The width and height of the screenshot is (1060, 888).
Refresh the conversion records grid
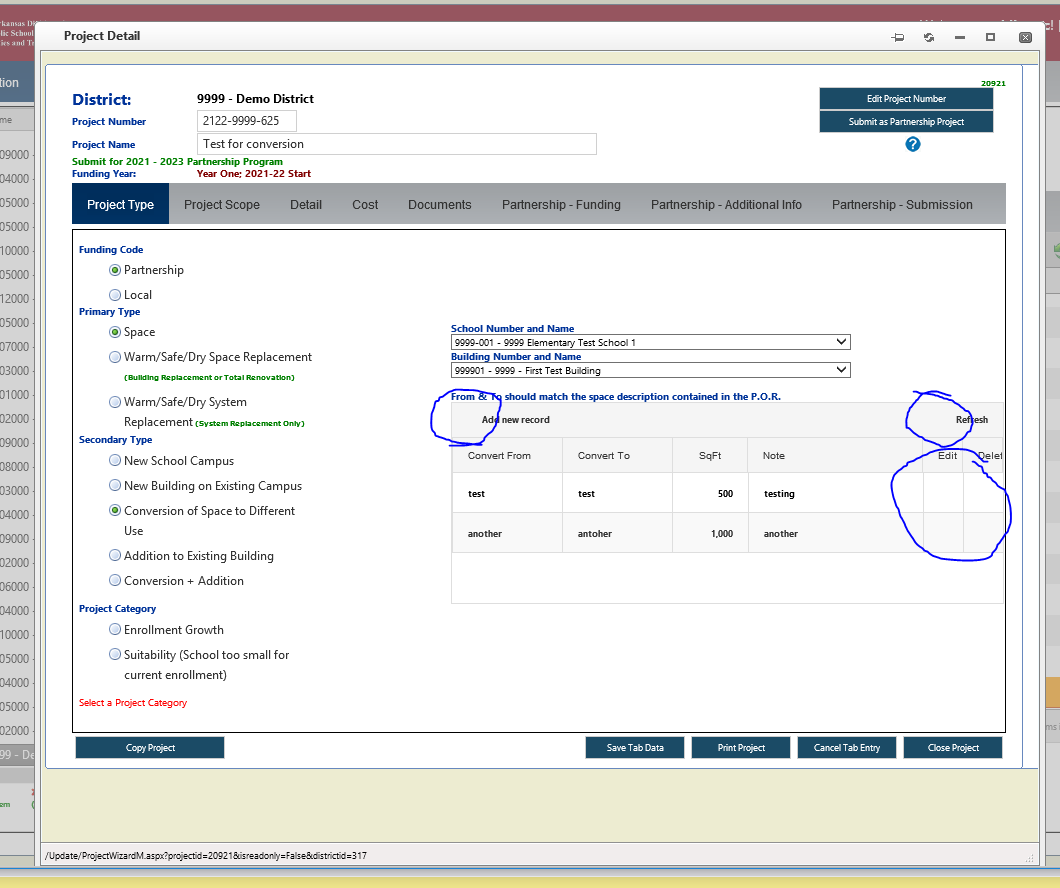click(971, 420)
